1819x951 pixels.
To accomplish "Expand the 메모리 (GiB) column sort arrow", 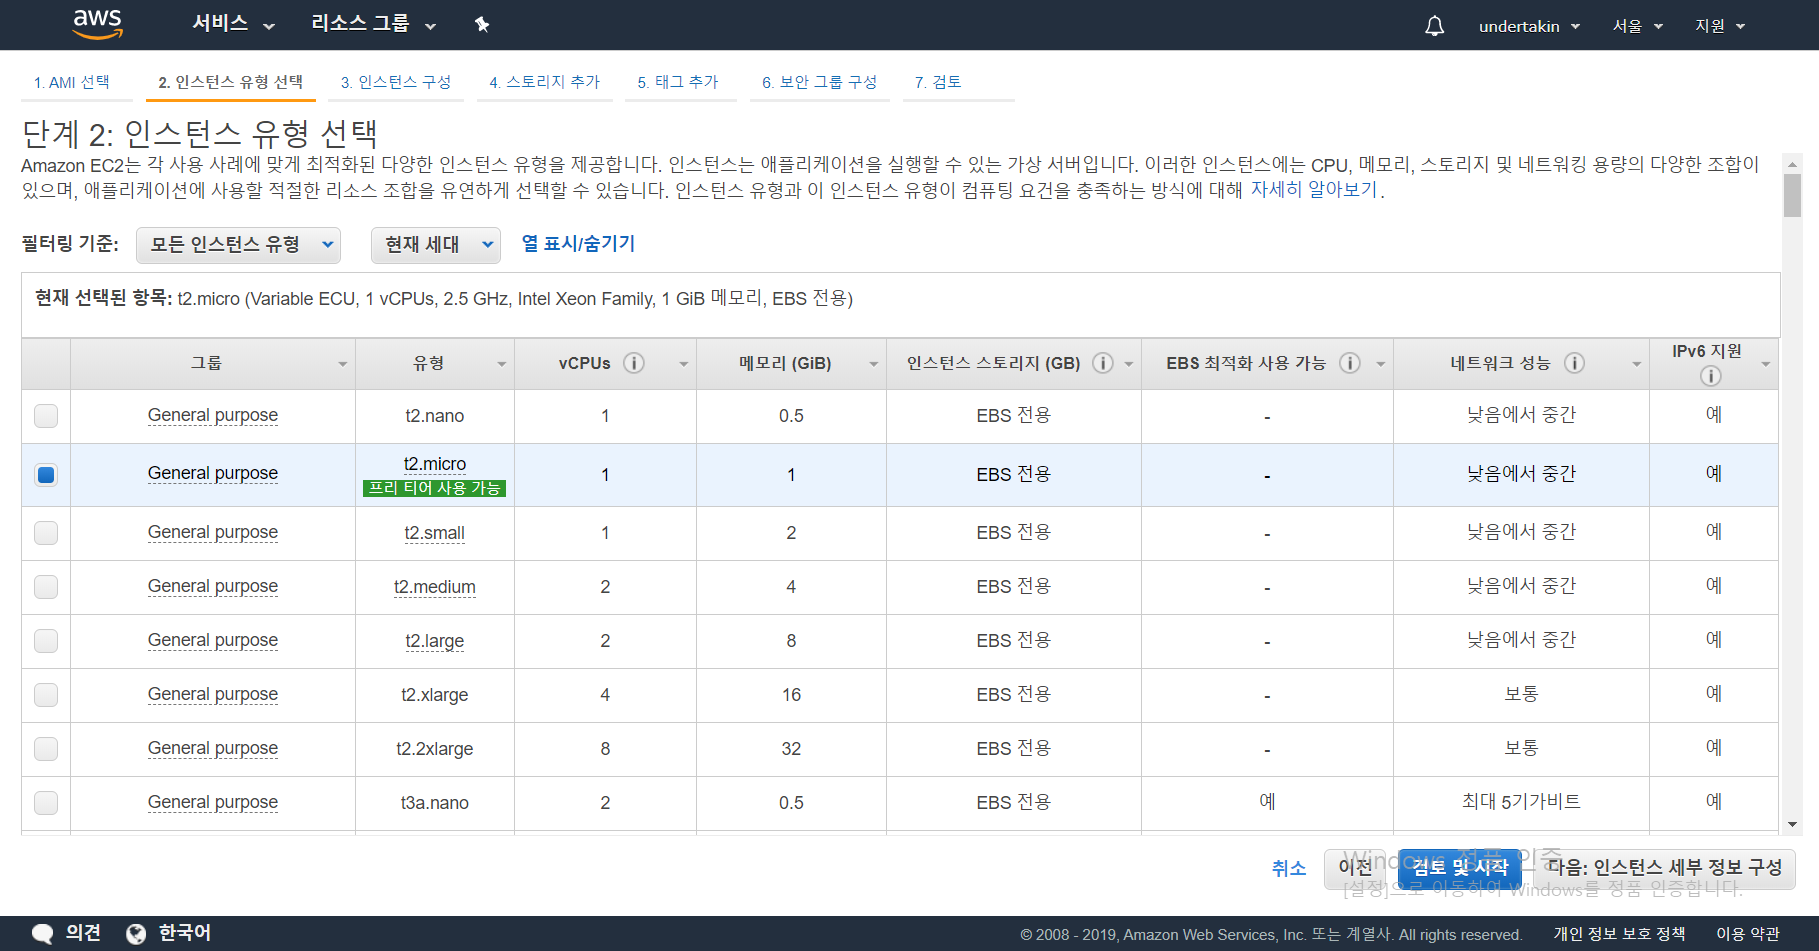I will 873,364.
